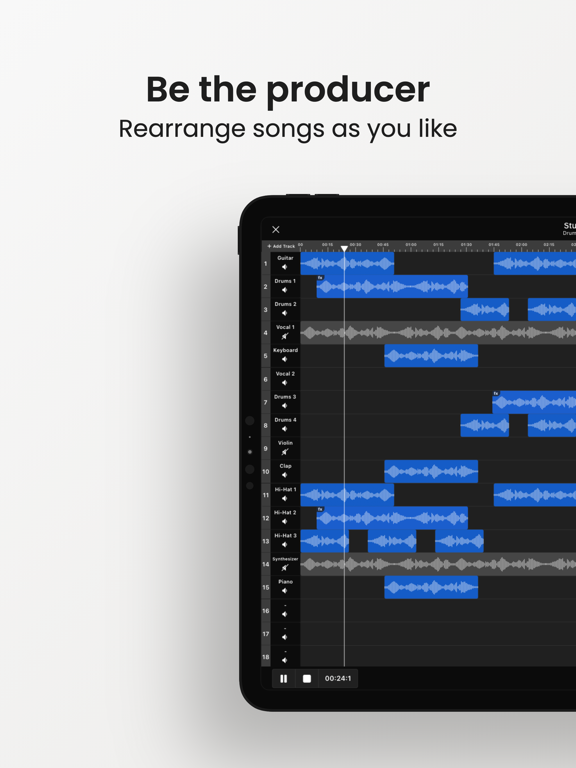Image resolution: width=576 pixels, height=768 pixels.
Task: Jump to 00:45 on the timeline ruler
Action: pyautogui.click(x=383, y=245)
